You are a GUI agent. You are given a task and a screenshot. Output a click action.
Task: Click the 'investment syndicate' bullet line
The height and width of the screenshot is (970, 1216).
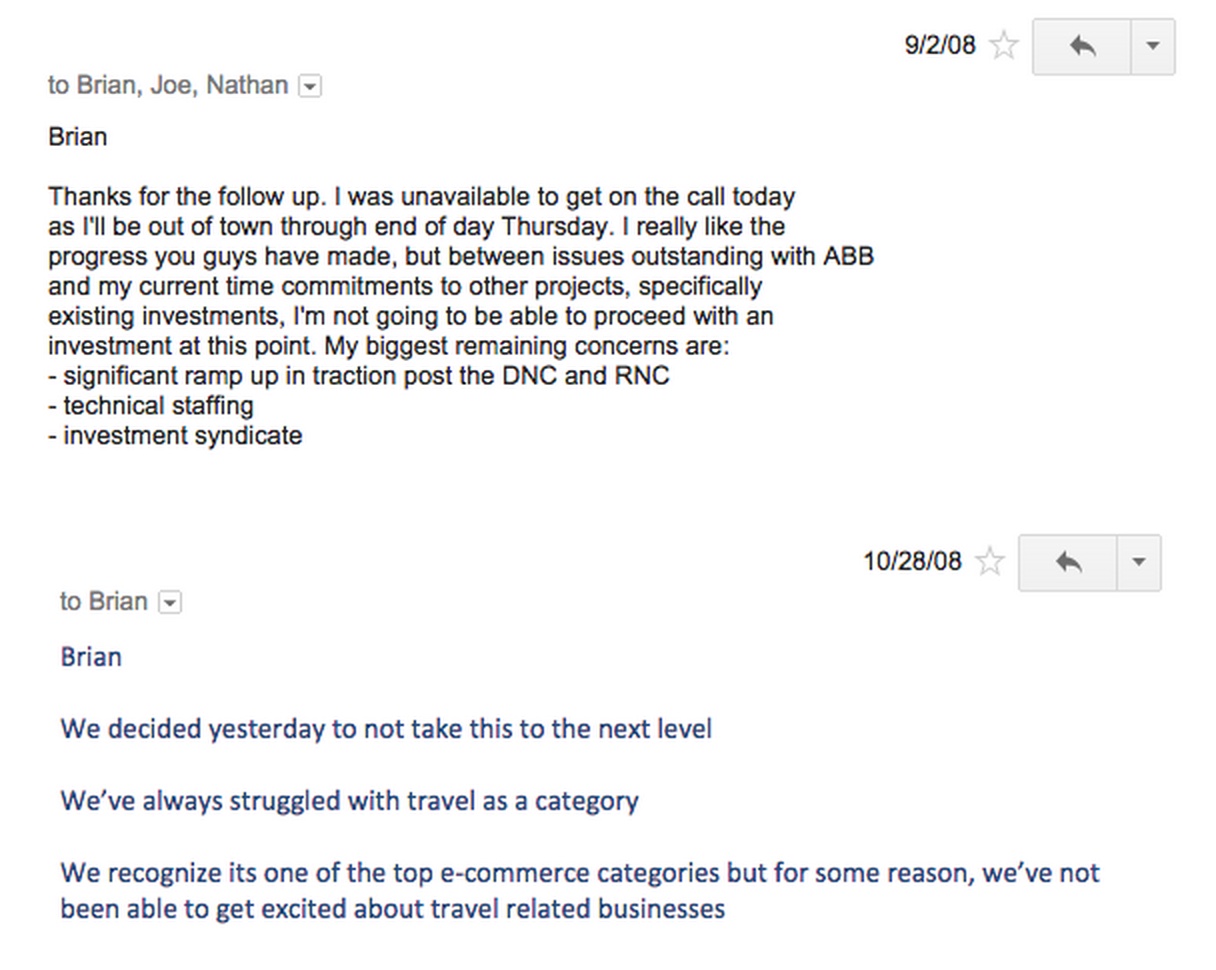tap(175, 436)
